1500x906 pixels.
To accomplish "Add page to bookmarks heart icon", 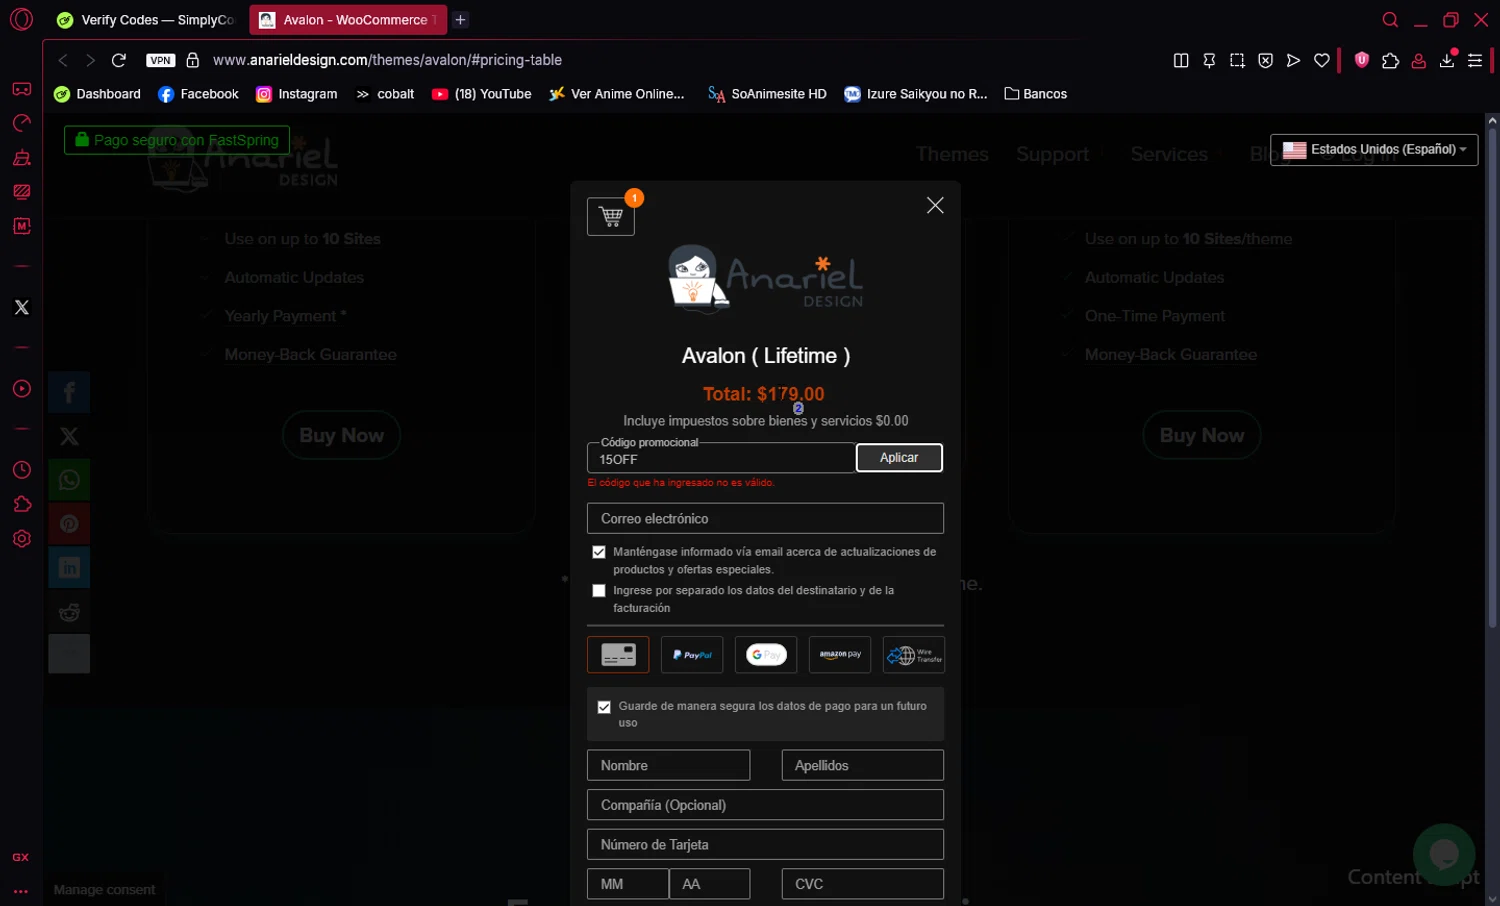I will pyautogui.click(x=1322, y=60).
